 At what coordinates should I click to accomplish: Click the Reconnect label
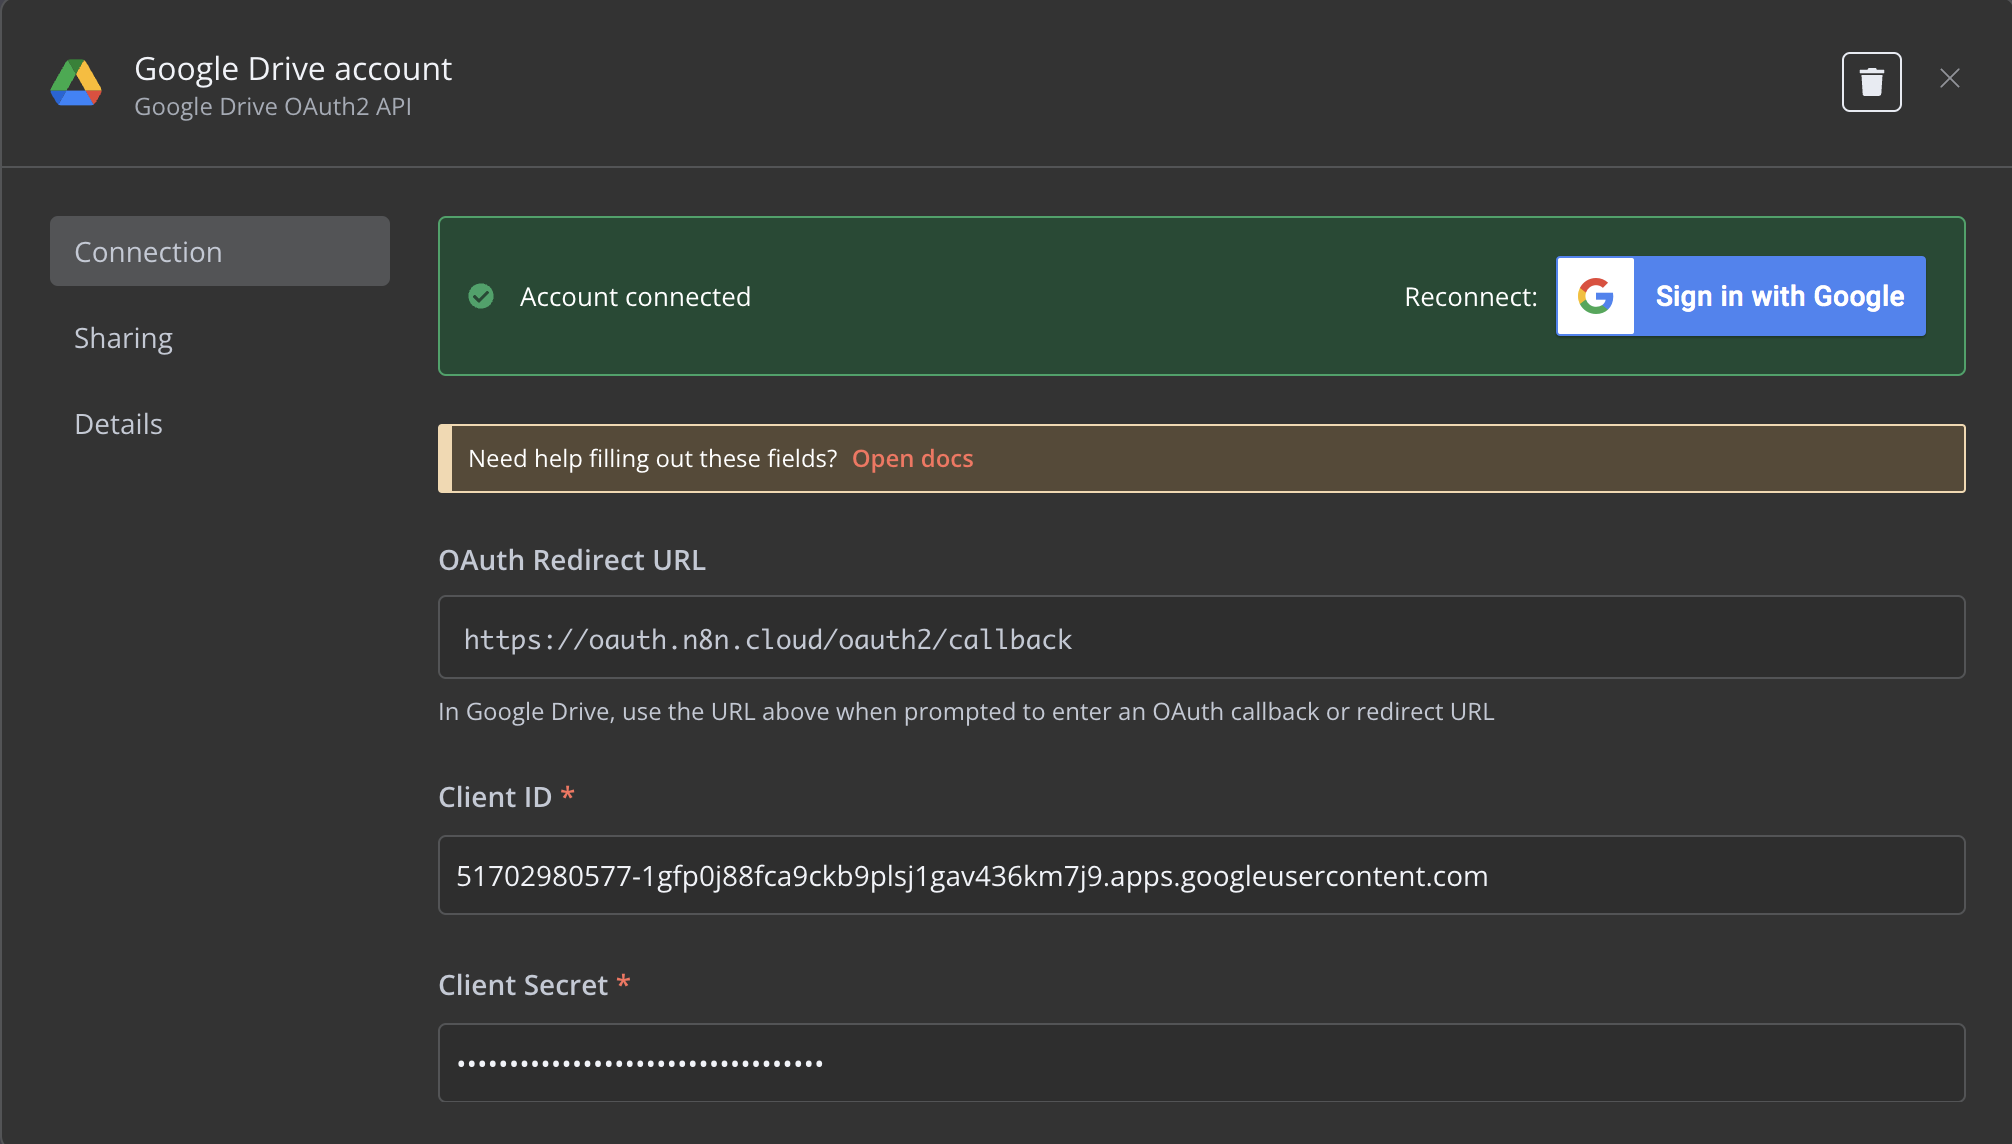tap(1470, 297)
